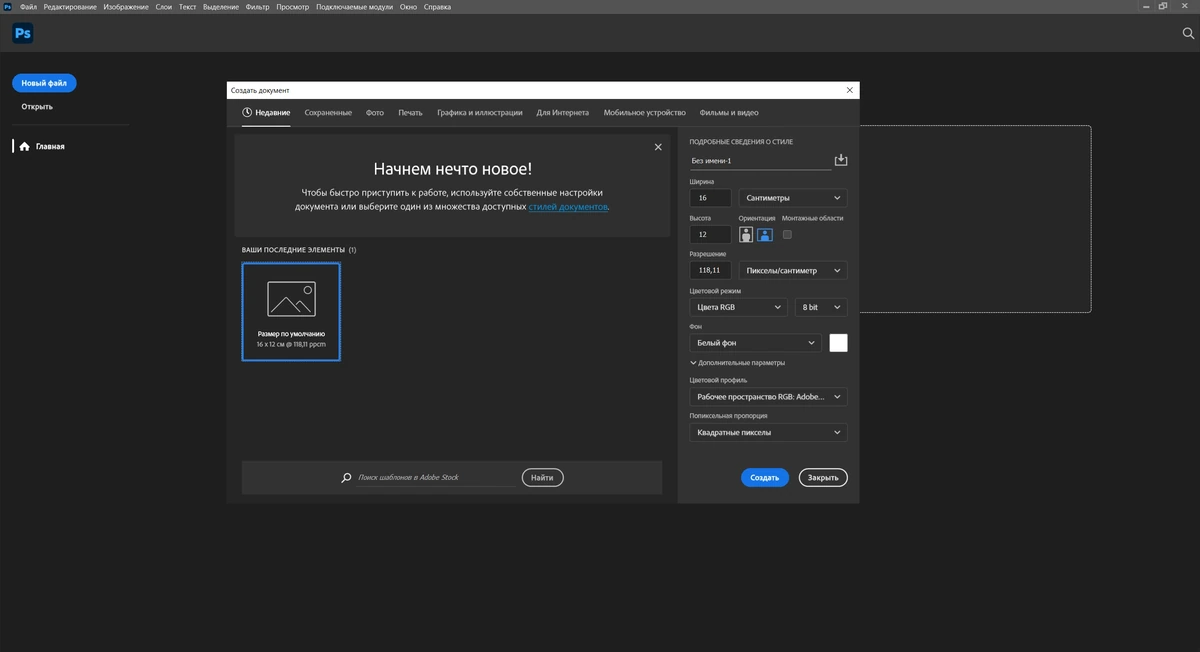The image size is (1200, 652).
Task: Switch to Графика и иллюстрации tab
Action: point(480,113)
